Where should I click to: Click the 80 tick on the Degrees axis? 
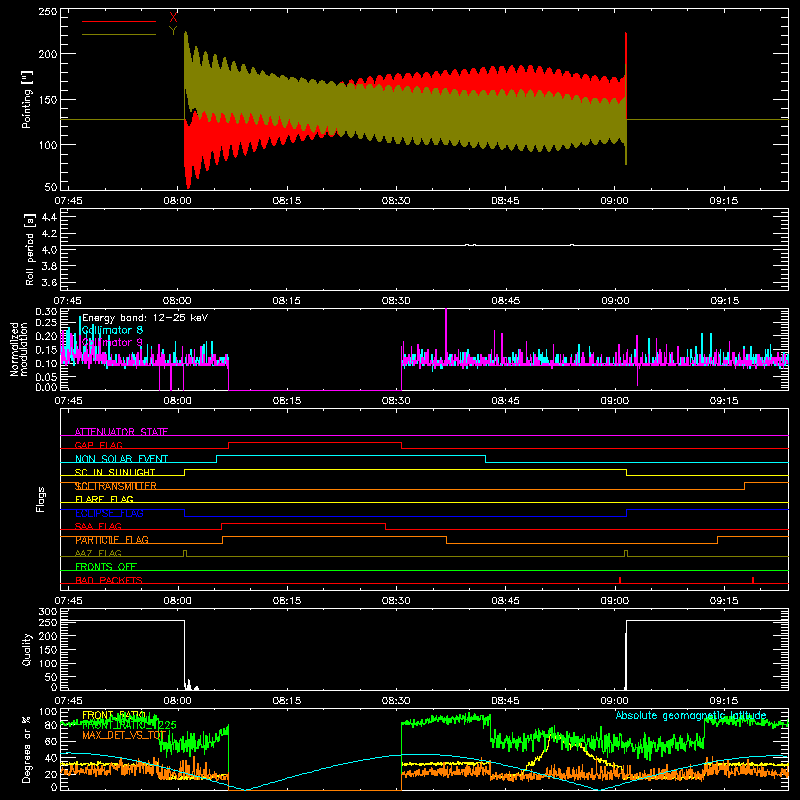(x=52, y=725)
